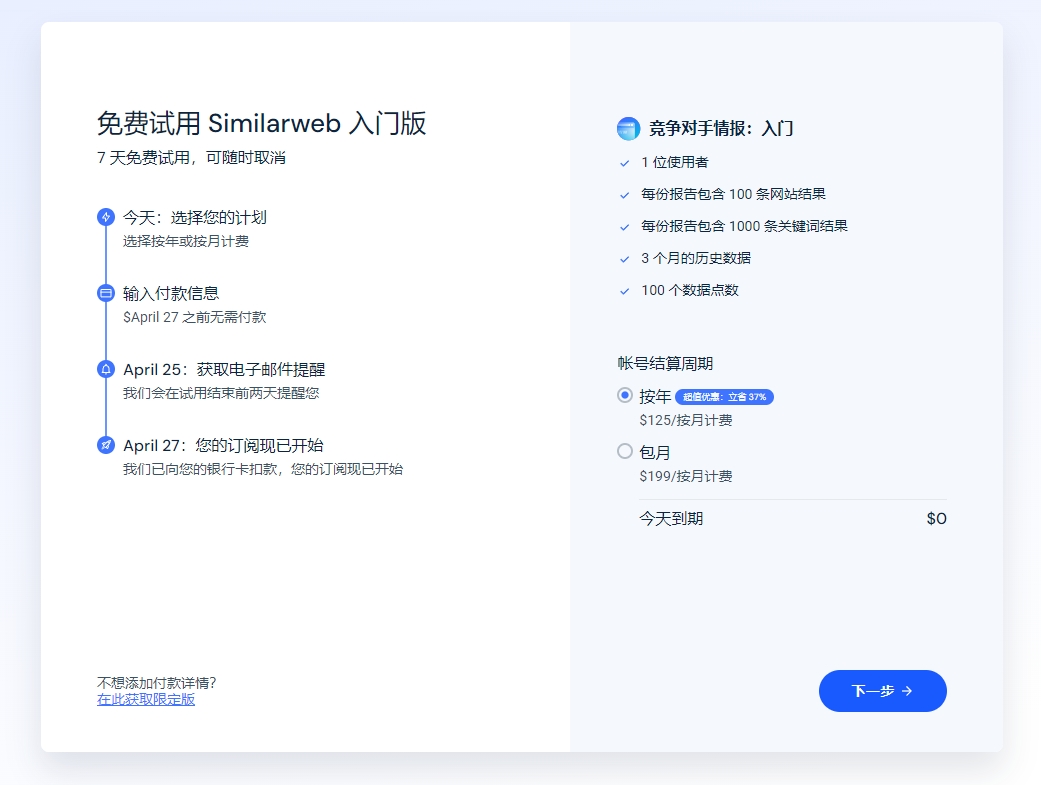This screenshot has height=785, width=1041.
Task: Click the step title April 27：您的订阅现已开始
Action: point(224,445)
